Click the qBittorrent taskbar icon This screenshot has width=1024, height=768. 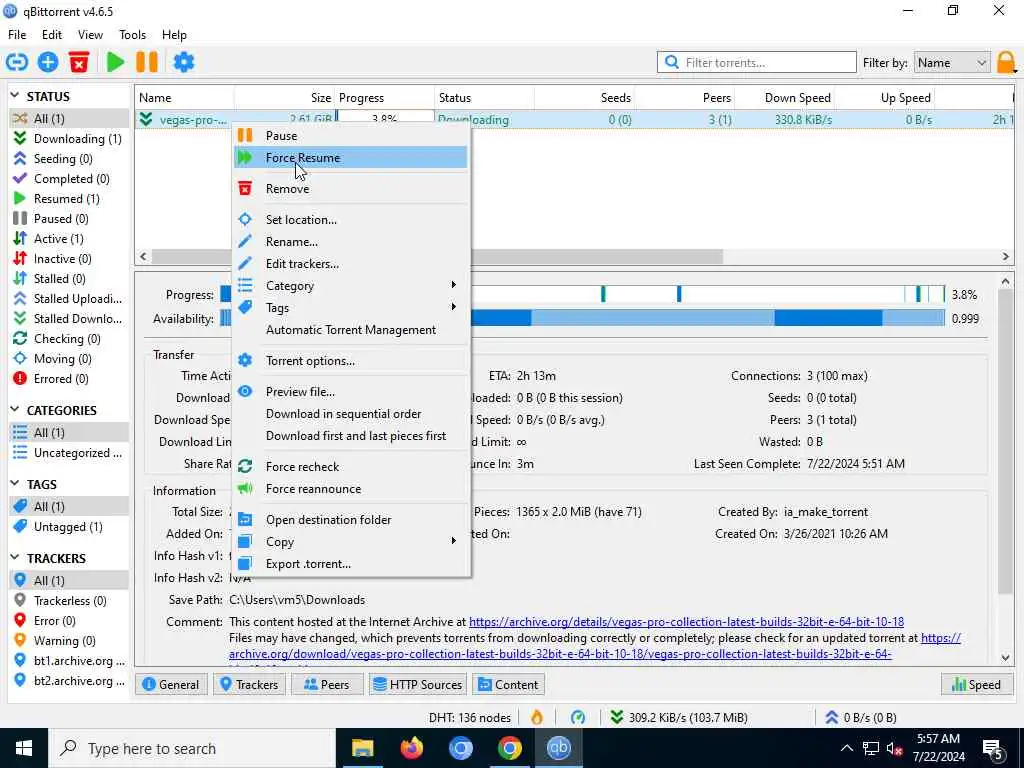click(x=558, y=748)
